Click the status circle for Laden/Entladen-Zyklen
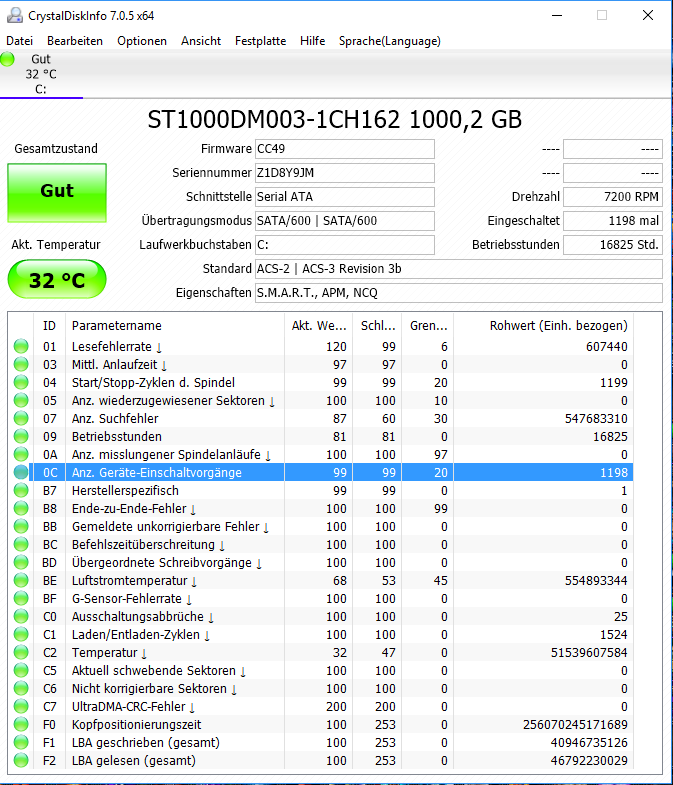This screenshot has height=785, width=673. [x=21, y=635]
